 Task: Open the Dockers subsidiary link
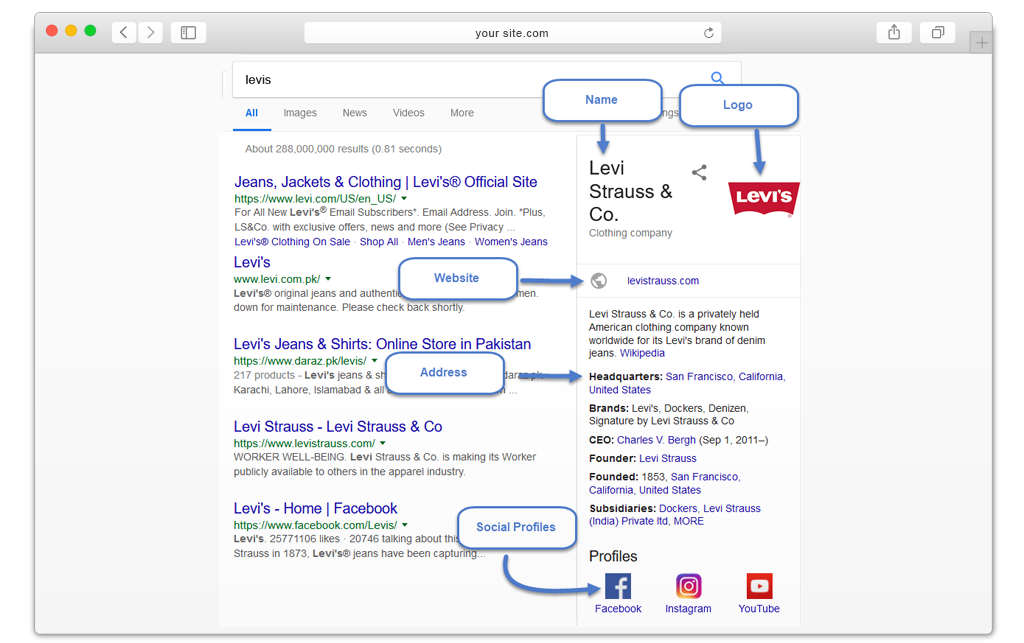678,509
